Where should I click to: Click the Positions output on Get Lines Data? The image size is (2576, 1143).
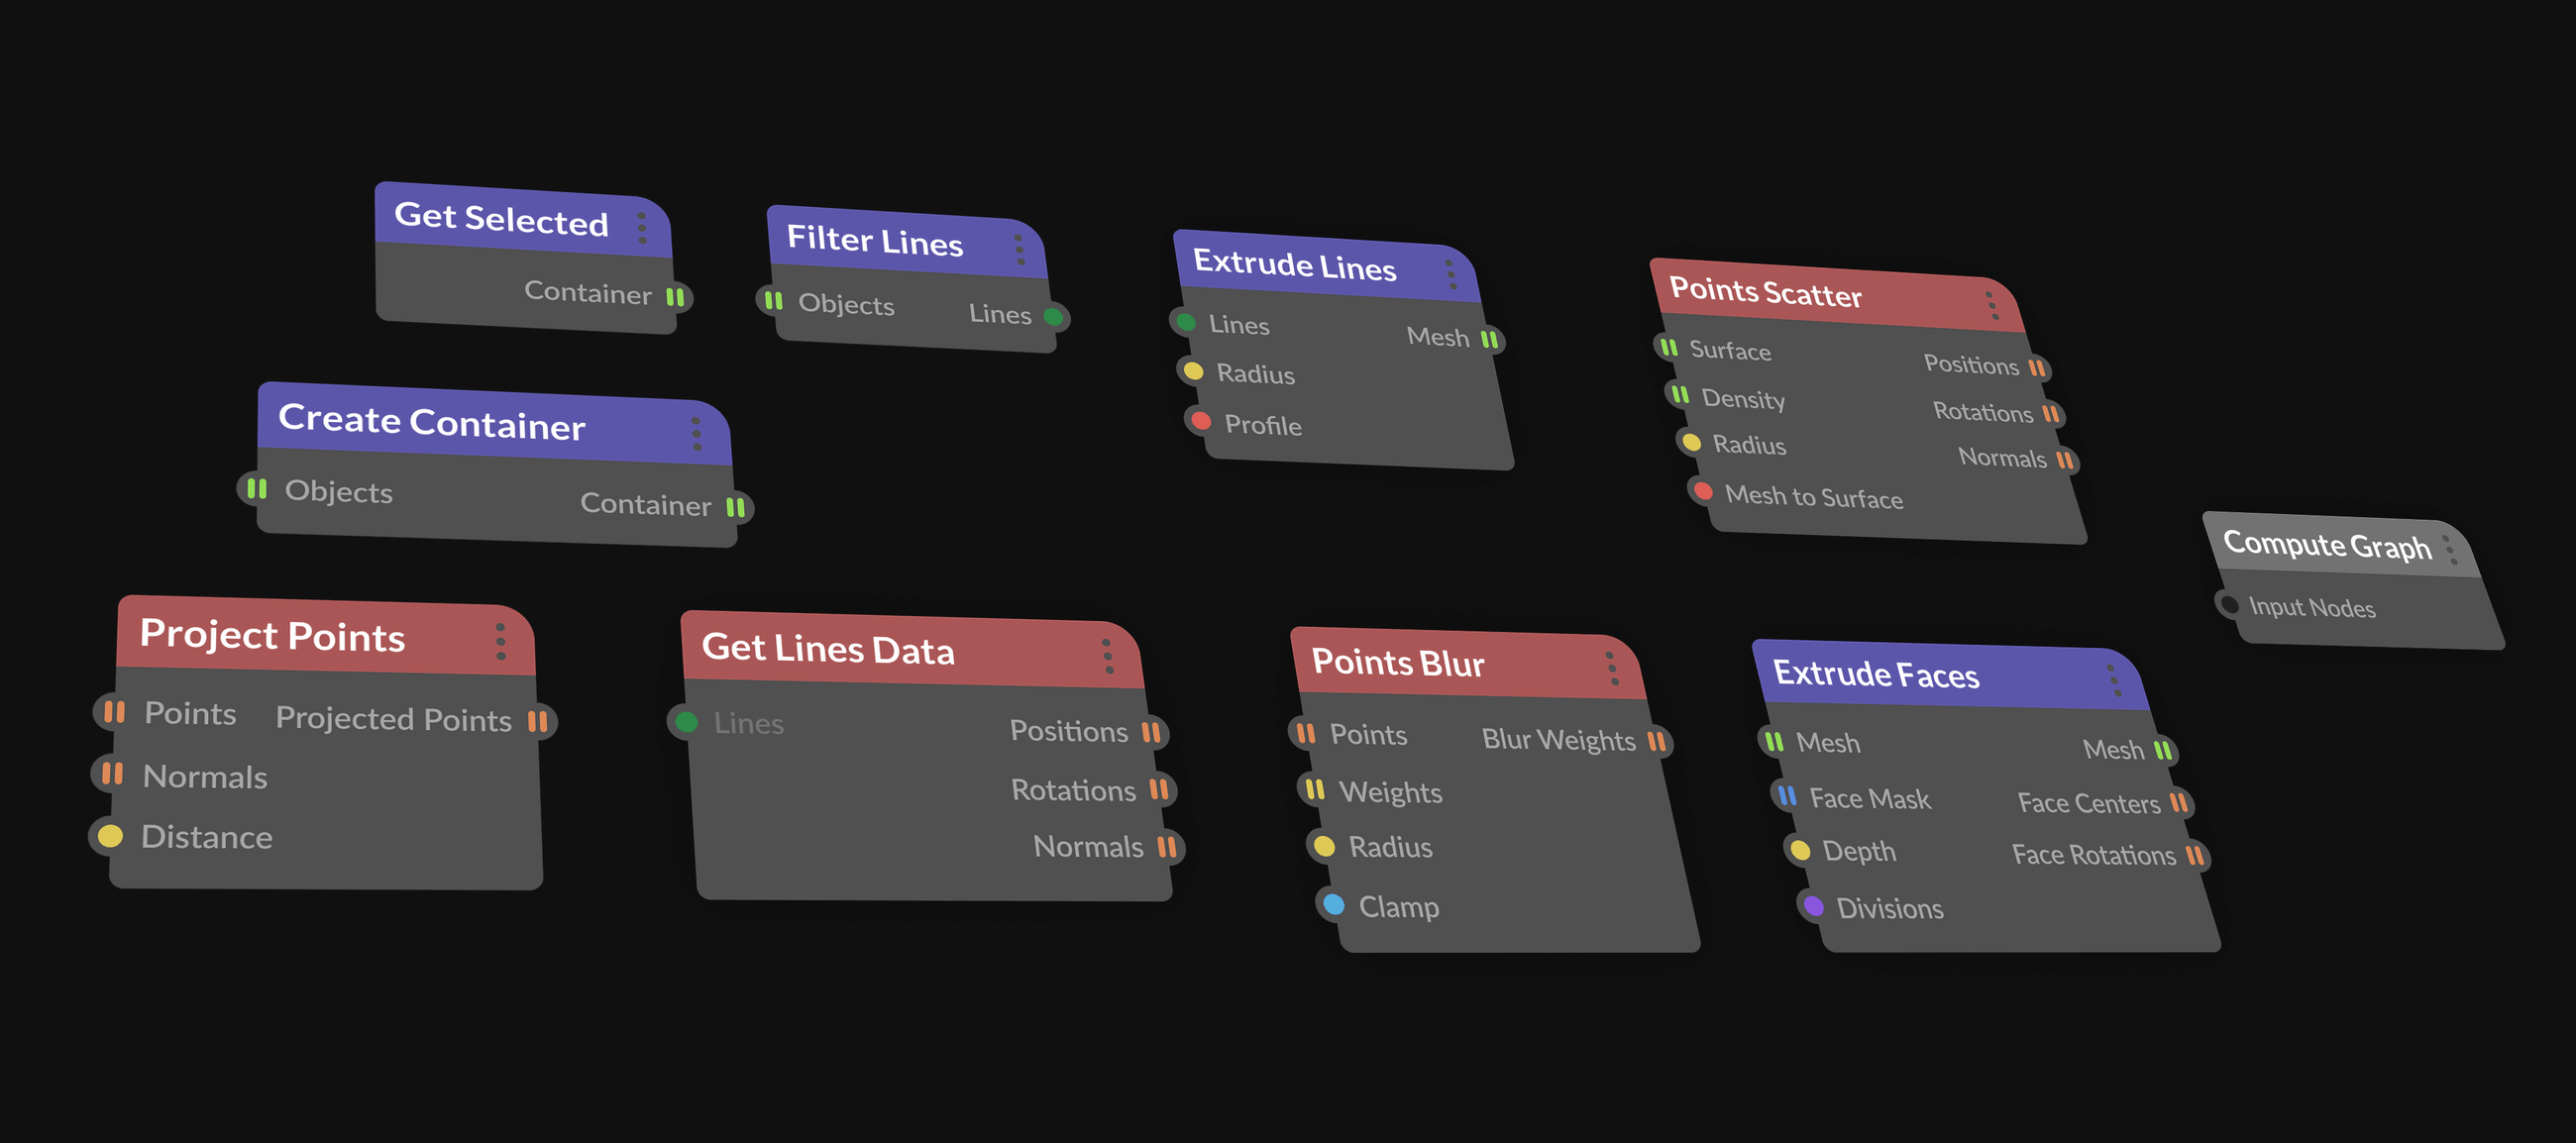pyautogui.click(x=1152, y=731)
